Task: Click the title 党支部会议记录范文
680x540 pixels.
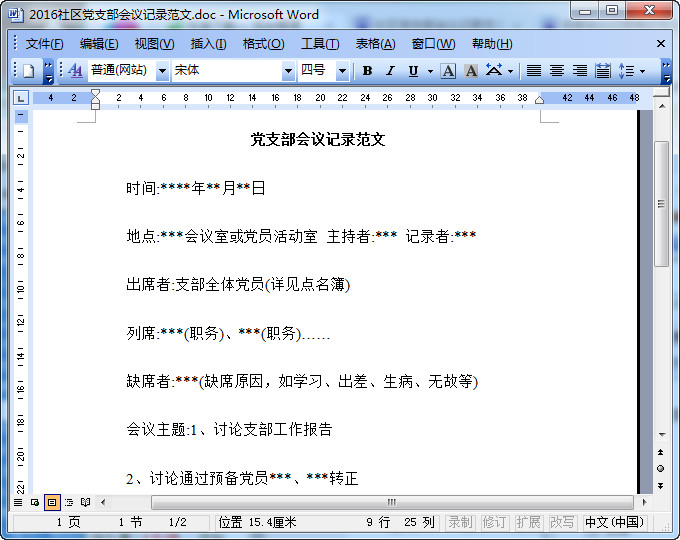Action: (x=318, y=140)
